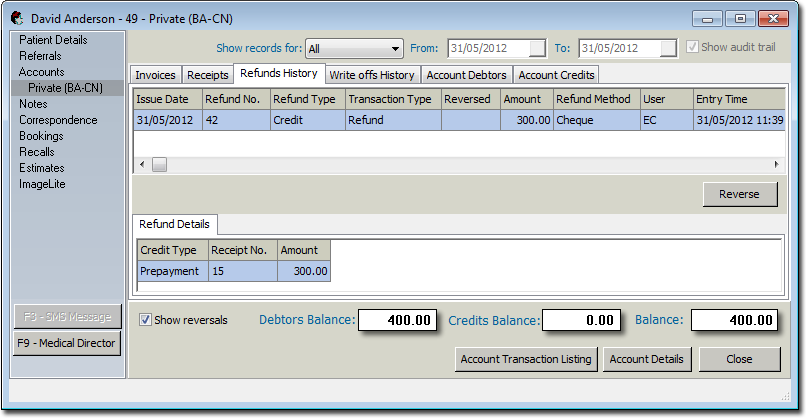Click the Account Details button
806x418 pixels.
pyautogui.click(x=646, y=359)
